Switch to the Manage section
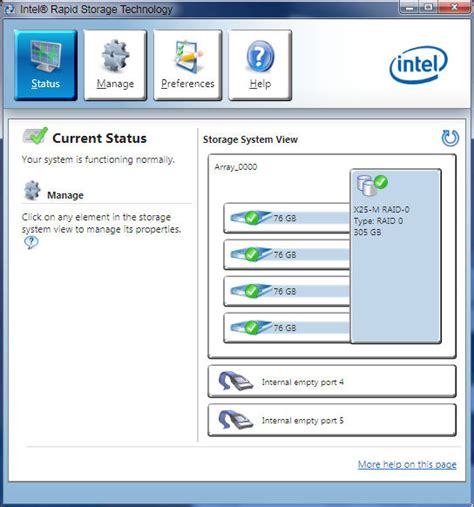This screenshot has height=507, width=474. [x=115, y=65]
